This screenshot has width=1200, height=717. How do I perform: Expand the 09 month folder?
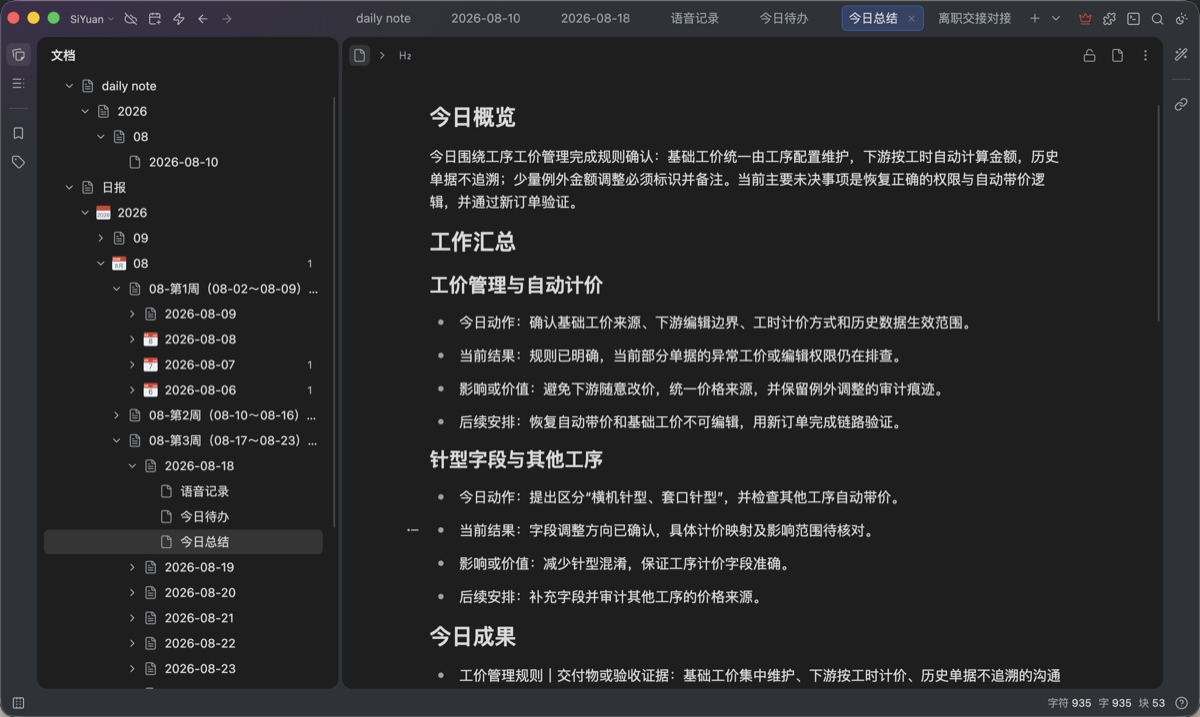click(x=101, y=238)
